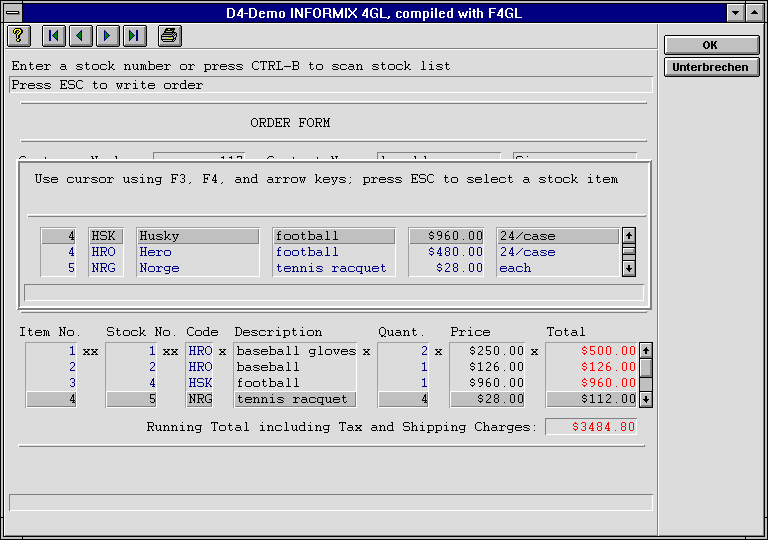The height and width of the screenshot is (540, 768).
Task: Go to previous record toolbar arrow
Action: tap(81, 36)
